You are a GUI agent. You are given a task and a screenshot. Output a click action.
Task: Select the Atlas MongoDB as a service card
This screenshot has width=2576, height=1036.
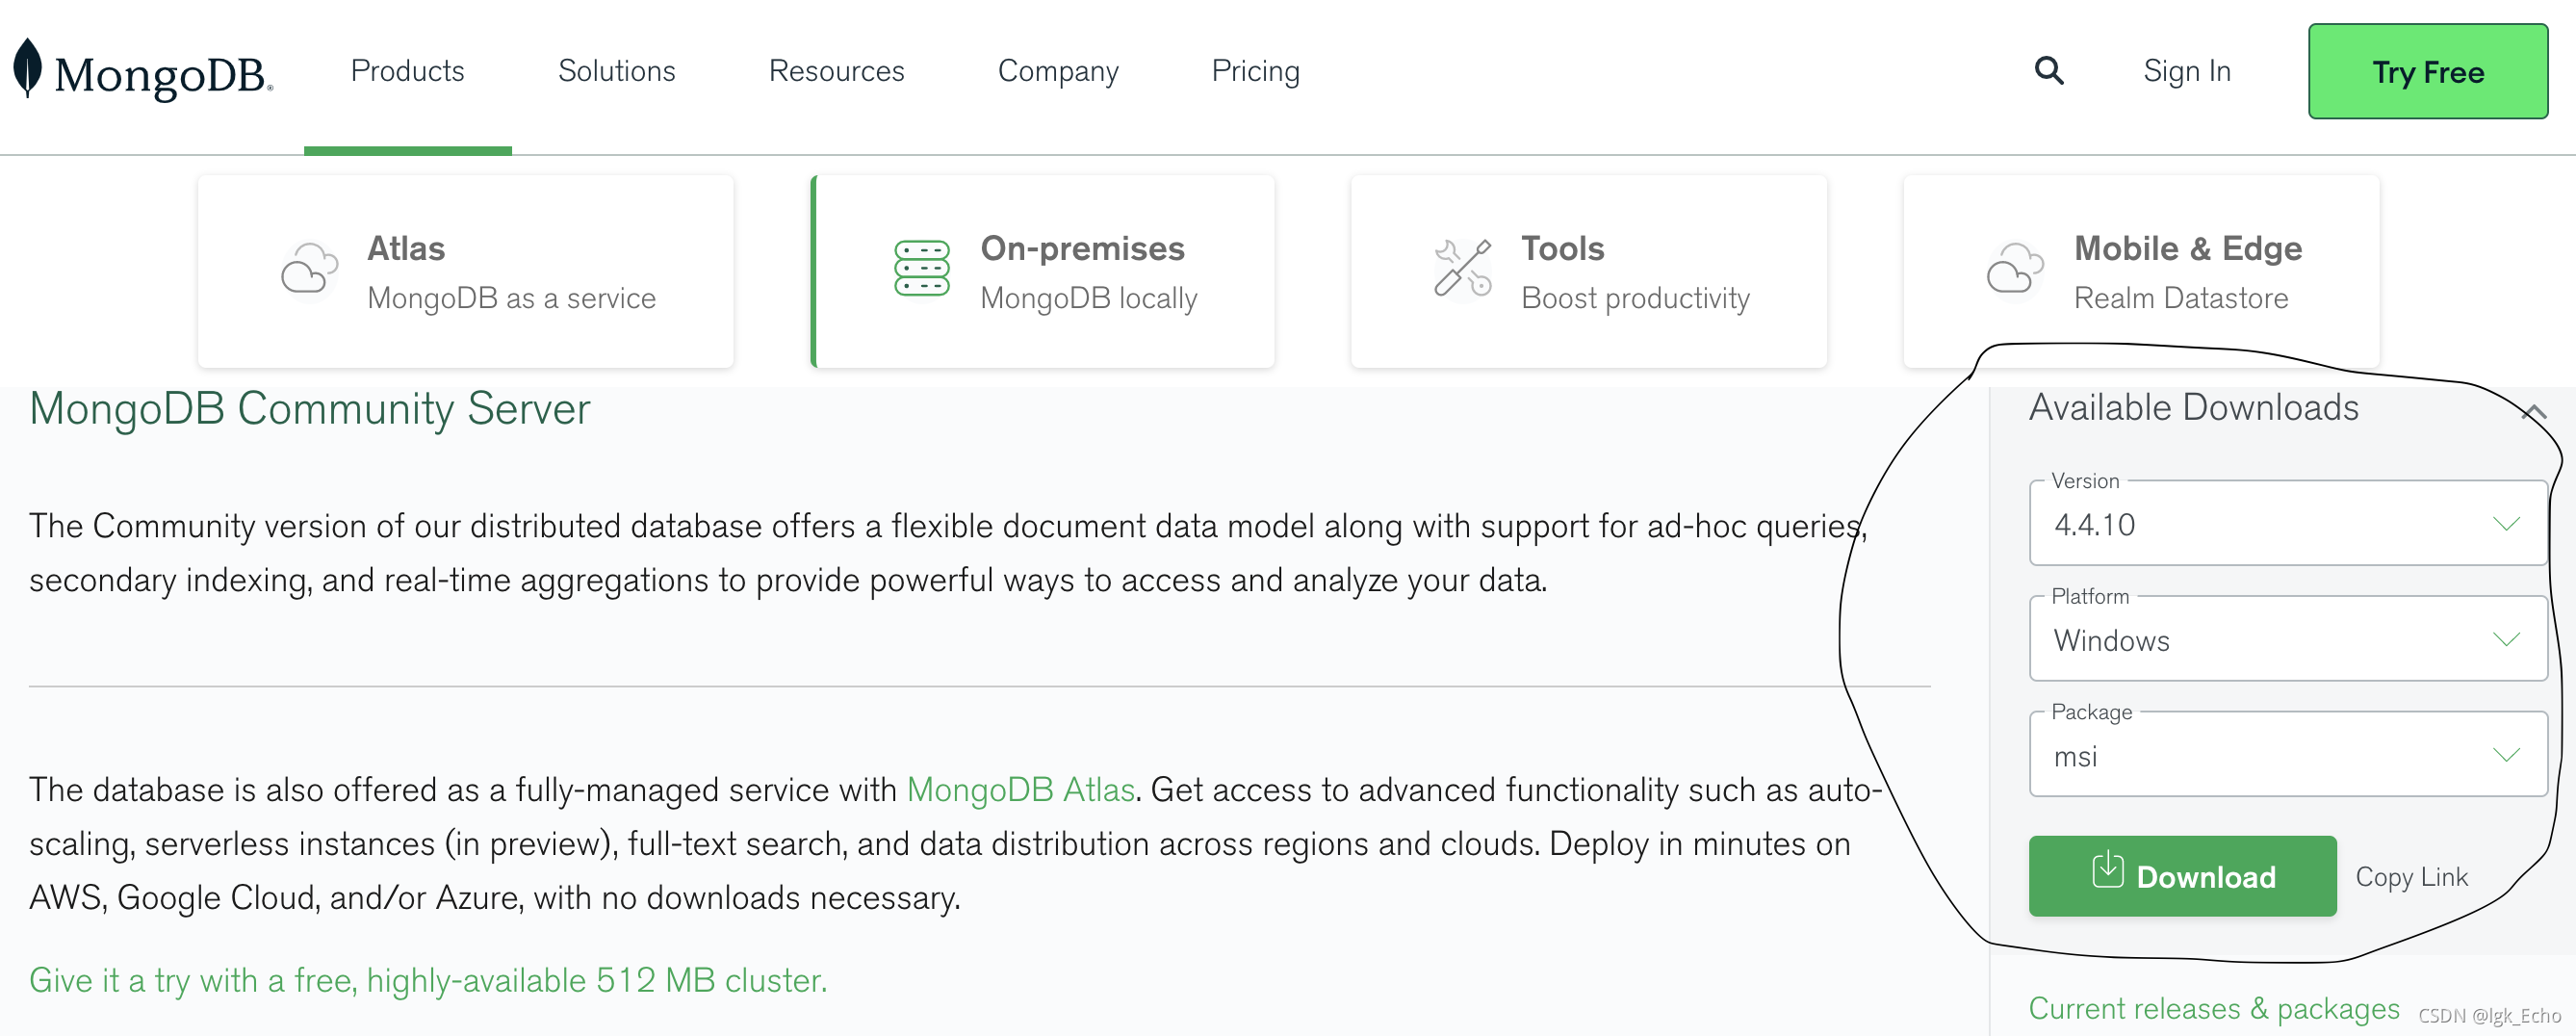pos(466,271)
